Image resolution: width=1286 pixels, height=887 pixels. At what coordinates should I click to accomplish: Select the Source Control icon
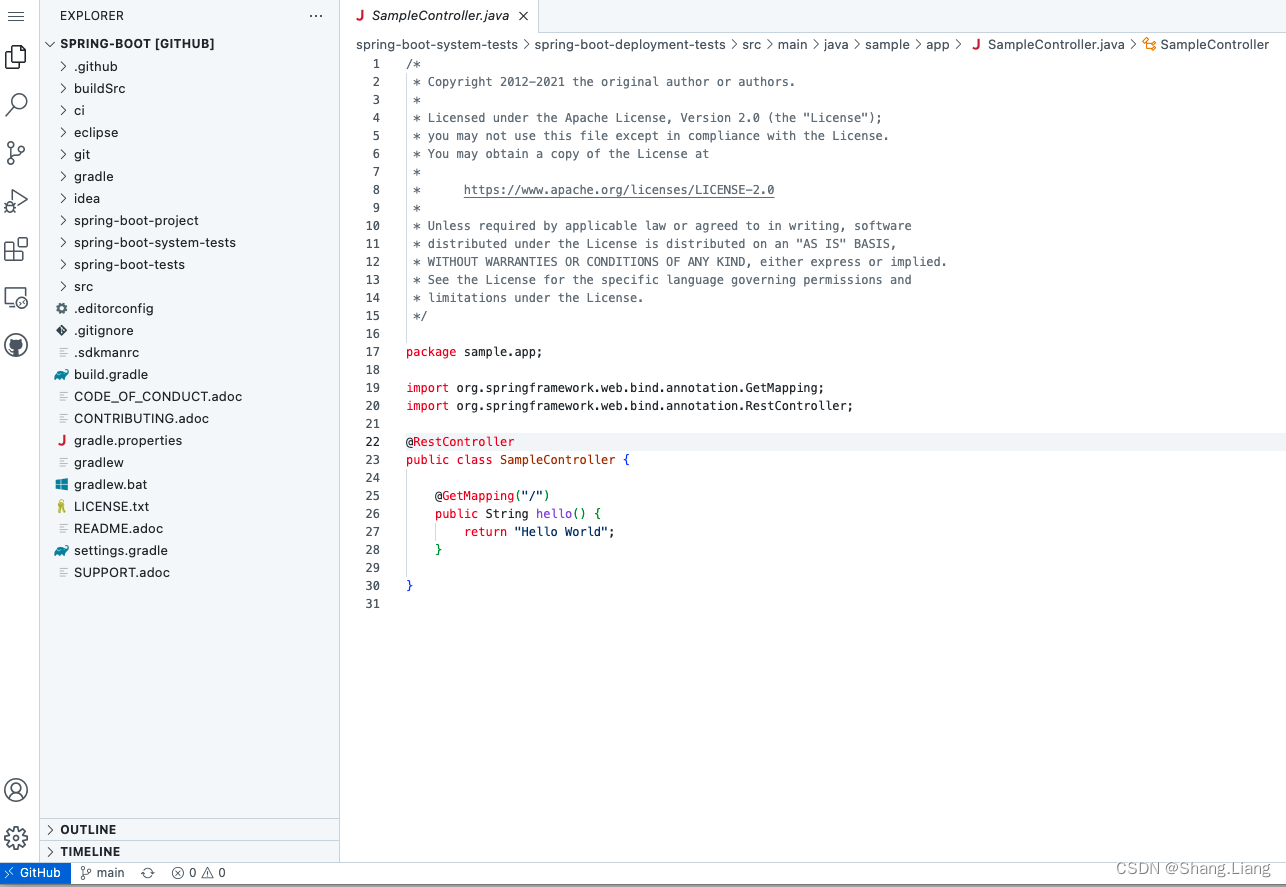click(x=16, y=152)
